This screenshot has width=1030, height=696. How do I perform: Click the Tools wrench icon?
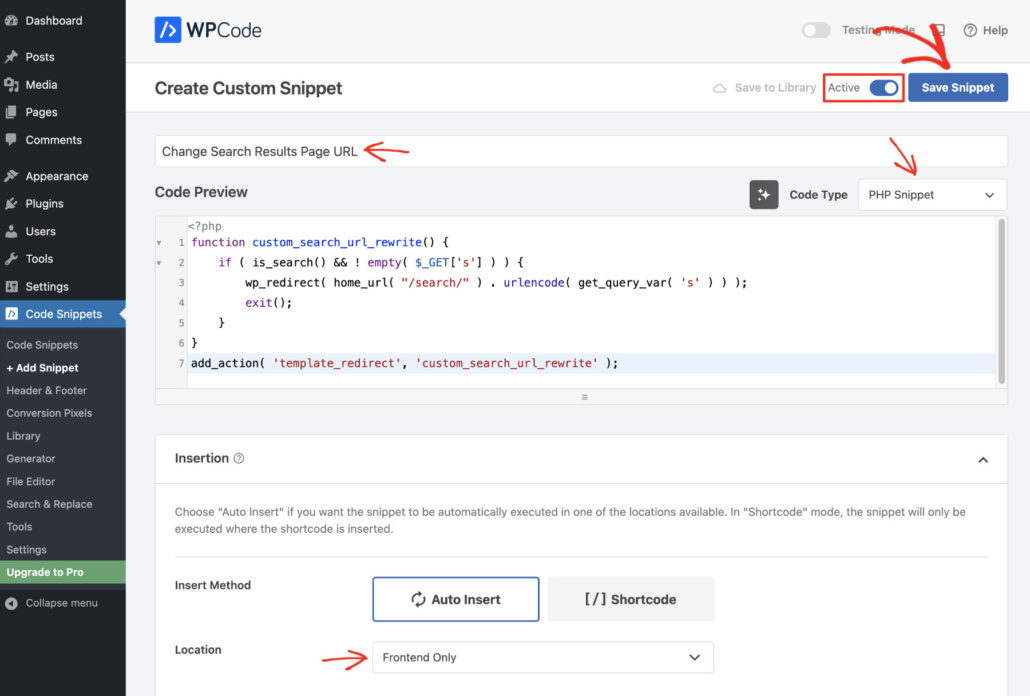point(11,259)
